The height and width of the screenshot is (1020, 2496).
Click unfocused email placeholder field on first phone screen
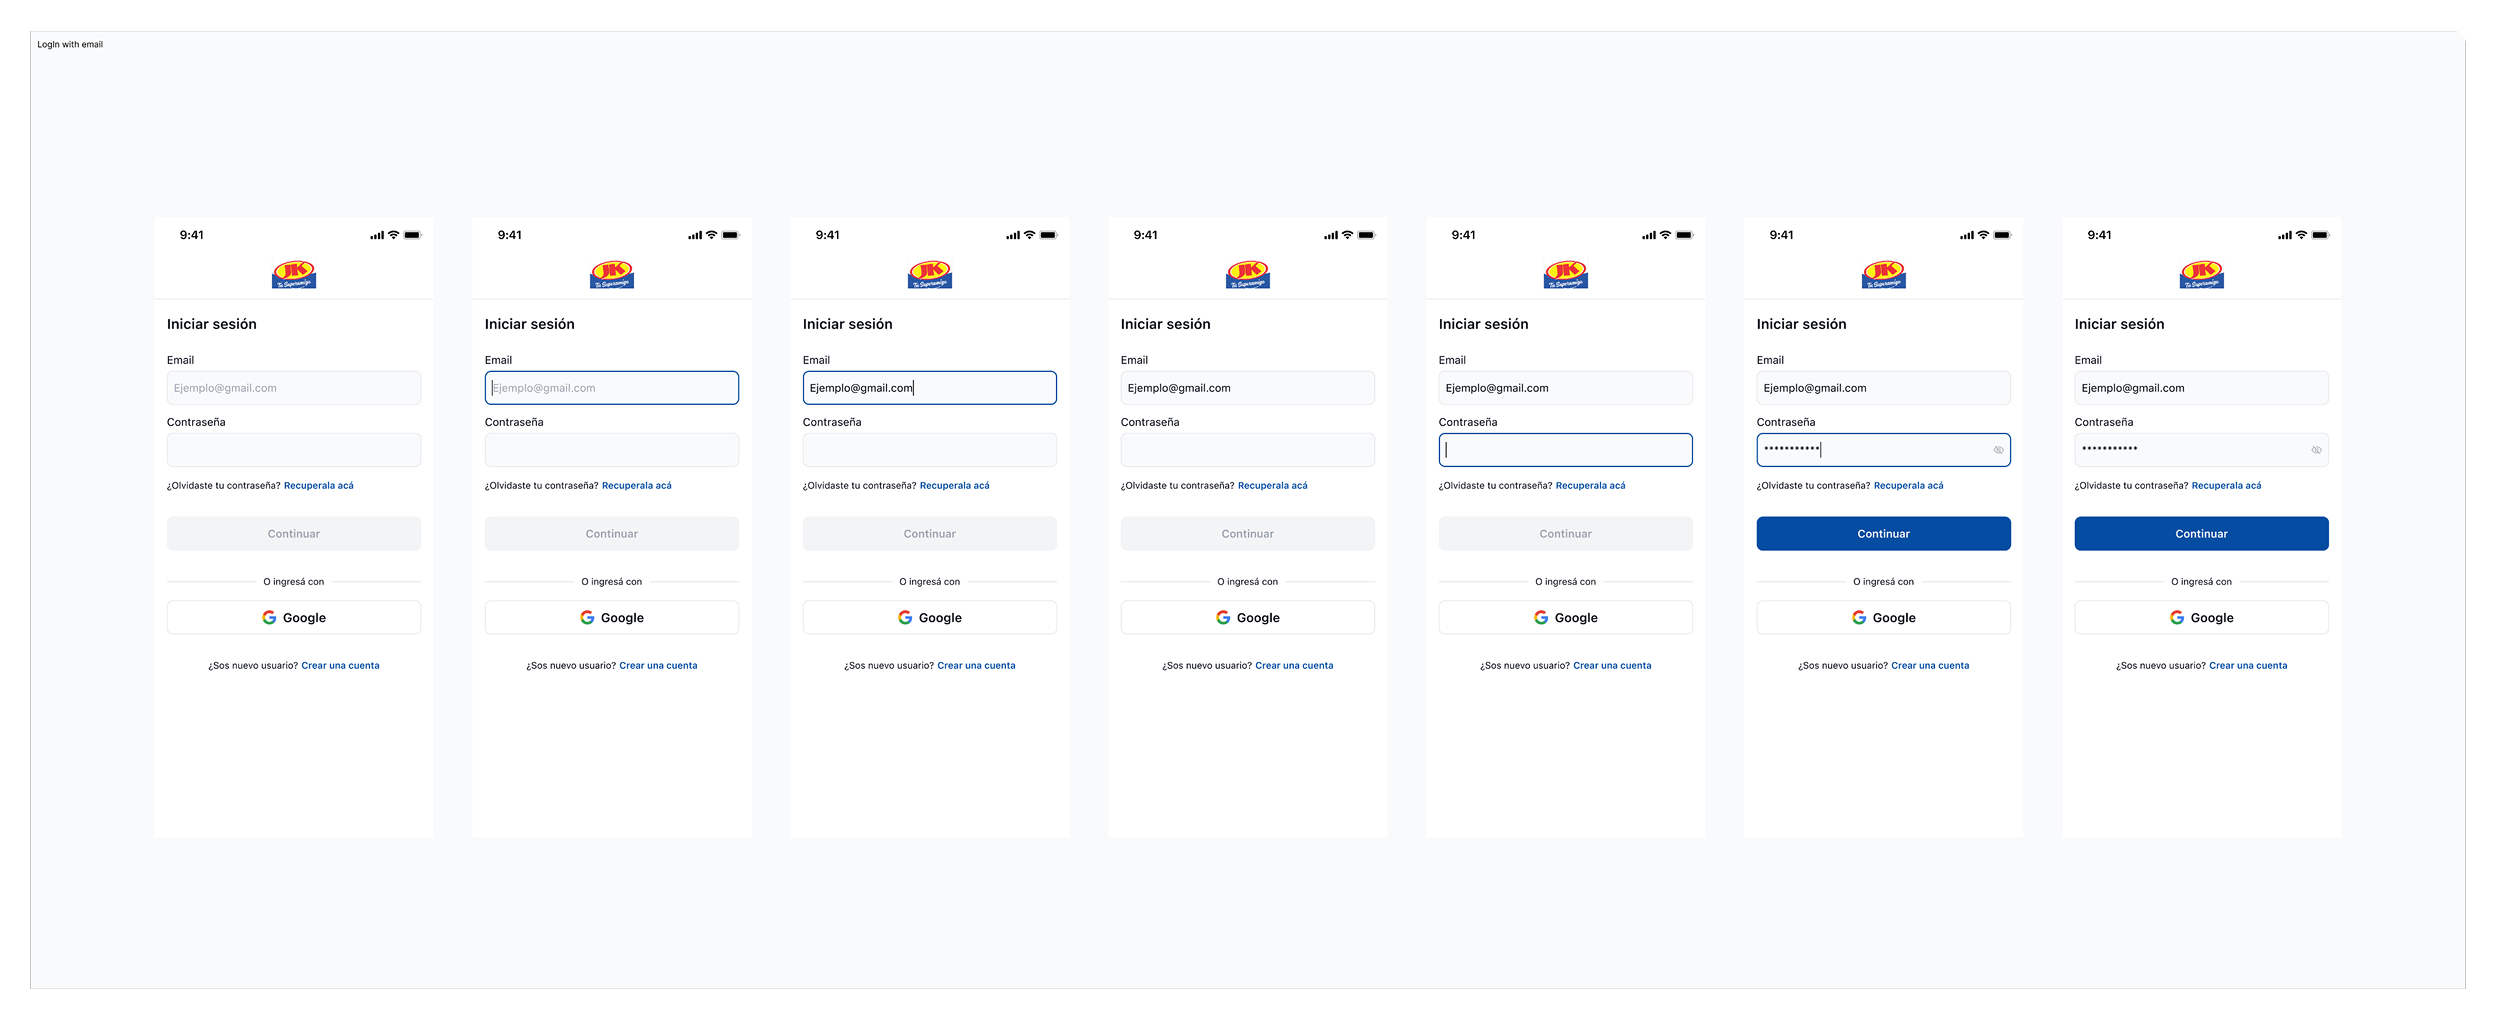[x=294, y=388]
